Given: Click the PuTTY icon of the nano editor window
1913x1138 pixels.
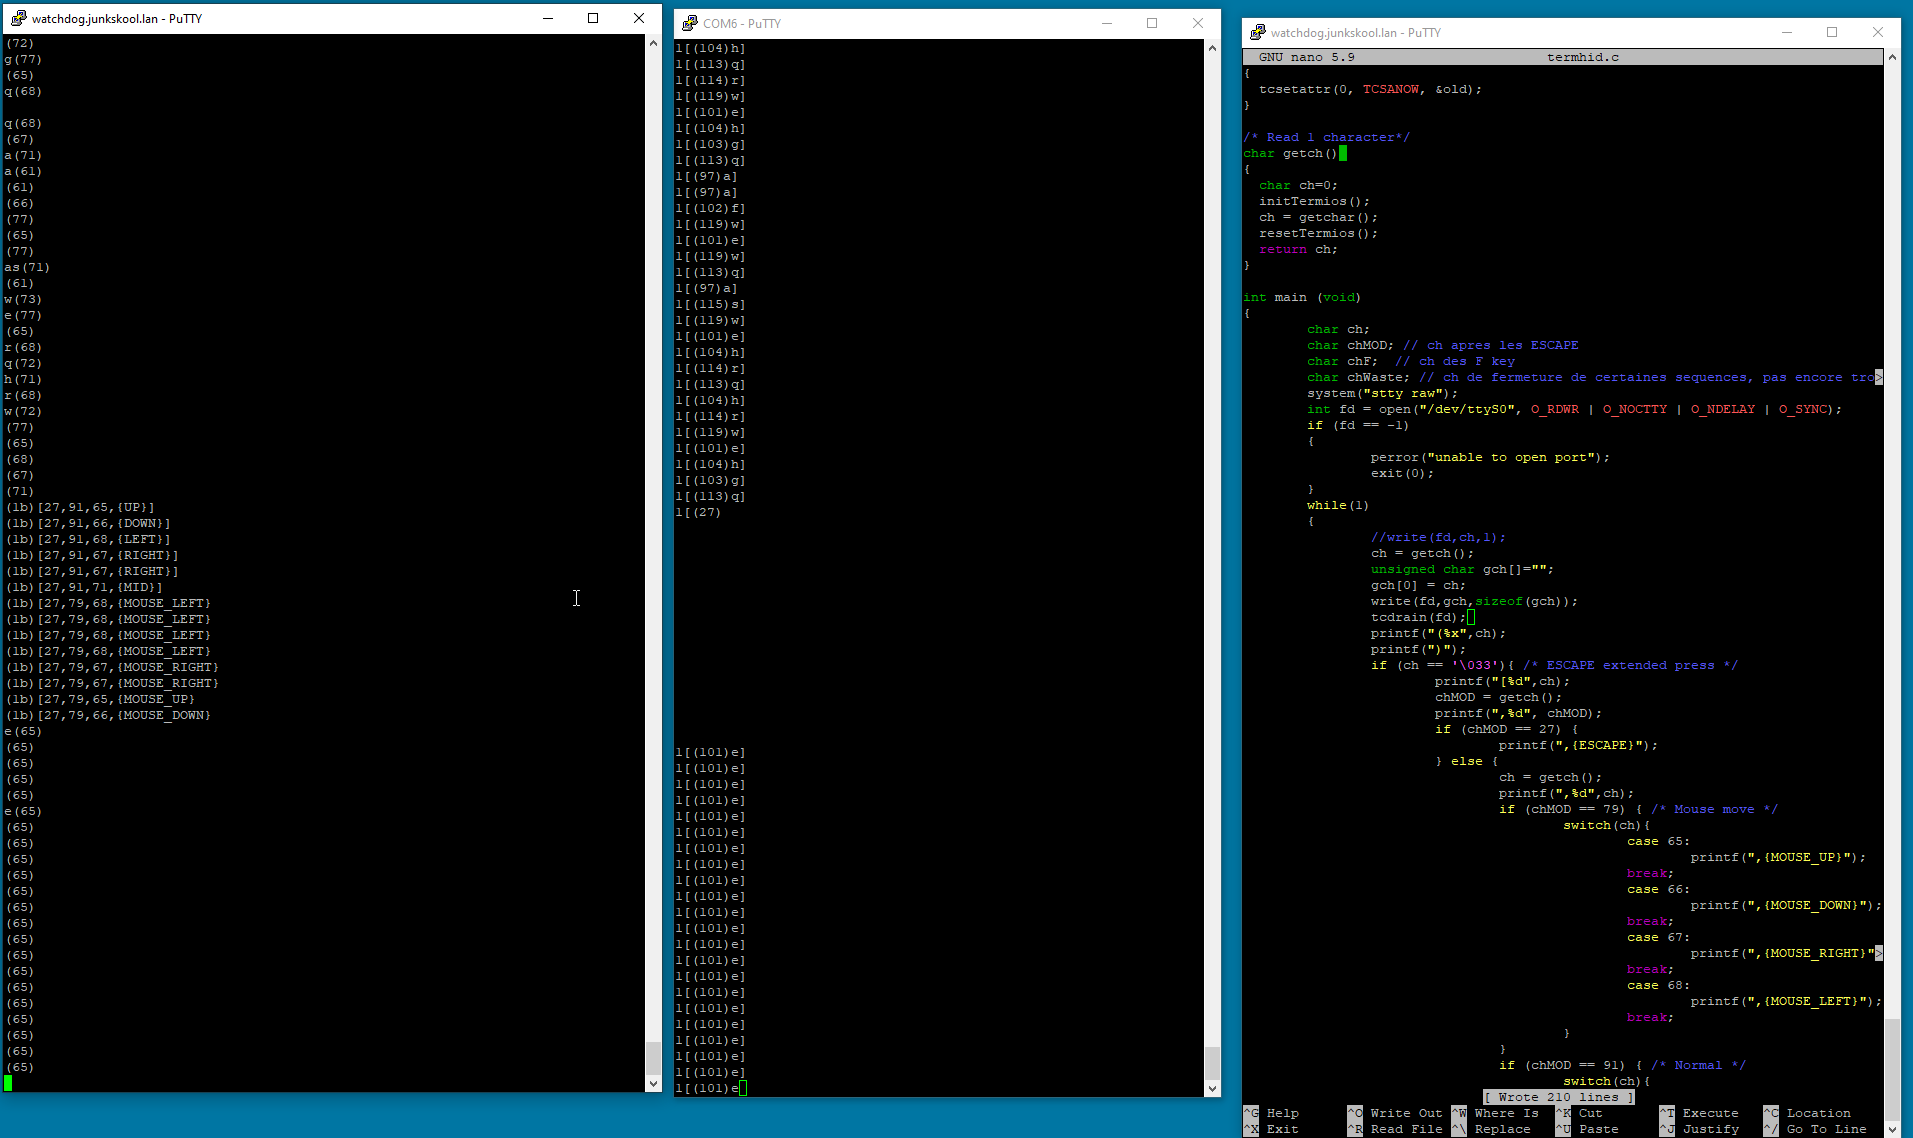Looking at the screenshot, I should click(1258, 32).
